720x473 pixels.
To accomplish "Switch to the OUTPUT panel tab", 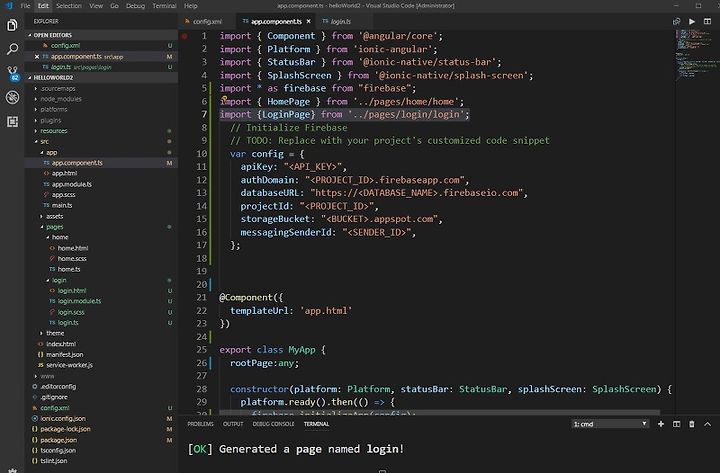I will 233,424.
